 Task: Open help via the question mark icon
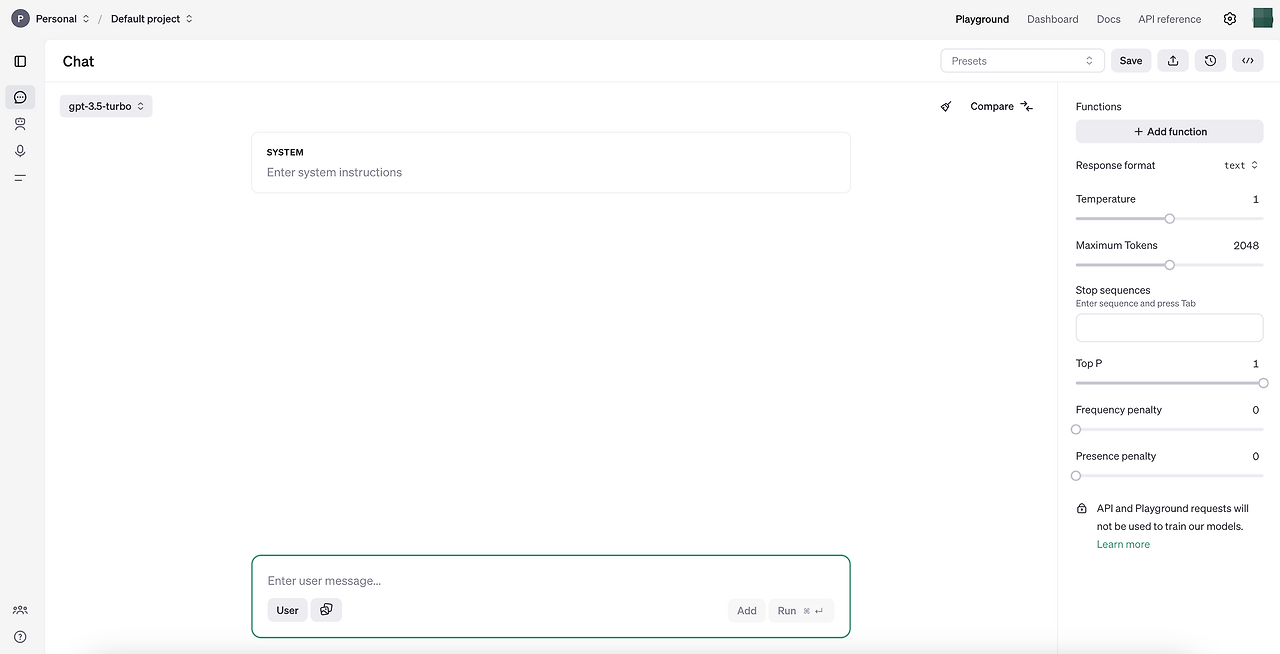(20, 637)
